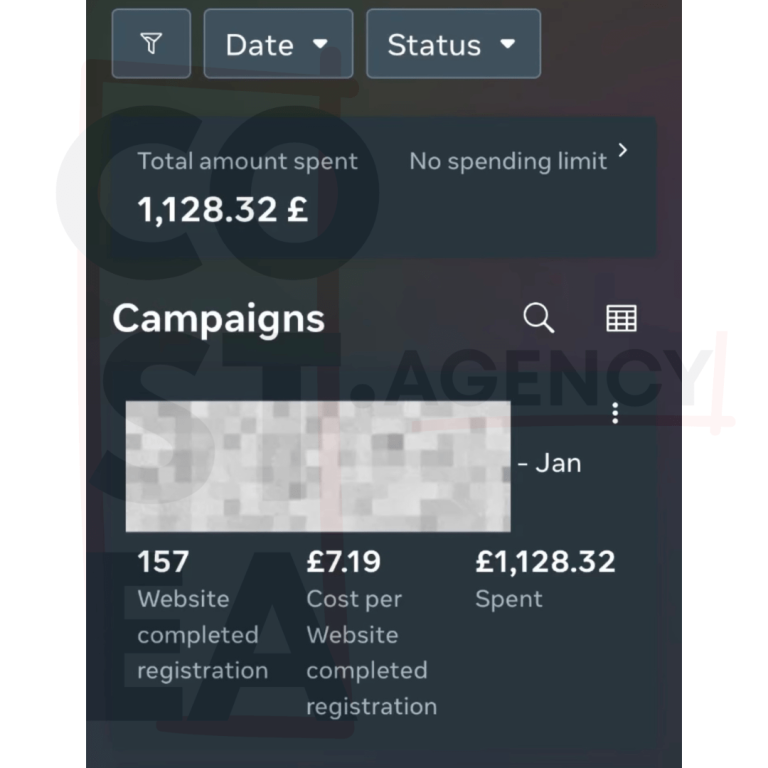Click the arrow beside No spending limit
Image resolution: width=768 pixels, height=768 pixels.
coord(624,151)
